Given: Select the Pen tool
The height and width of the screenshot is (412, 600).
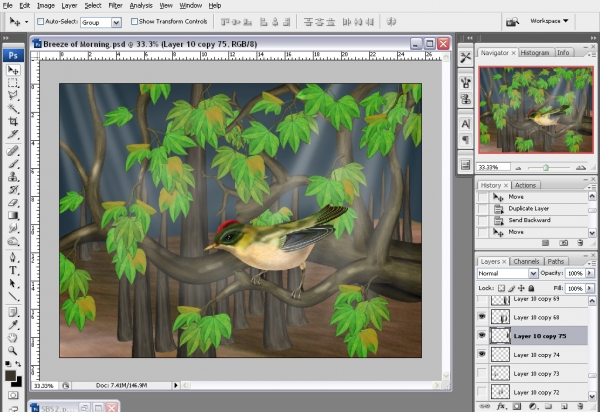Looking at the screenshot, I should pyautogui.click(x=13, y=257).
